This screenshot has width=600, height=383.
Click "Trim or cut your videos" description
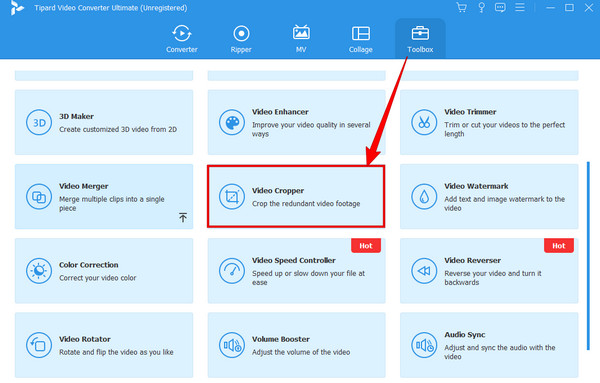pyautogui.click(x=504, y=129)
